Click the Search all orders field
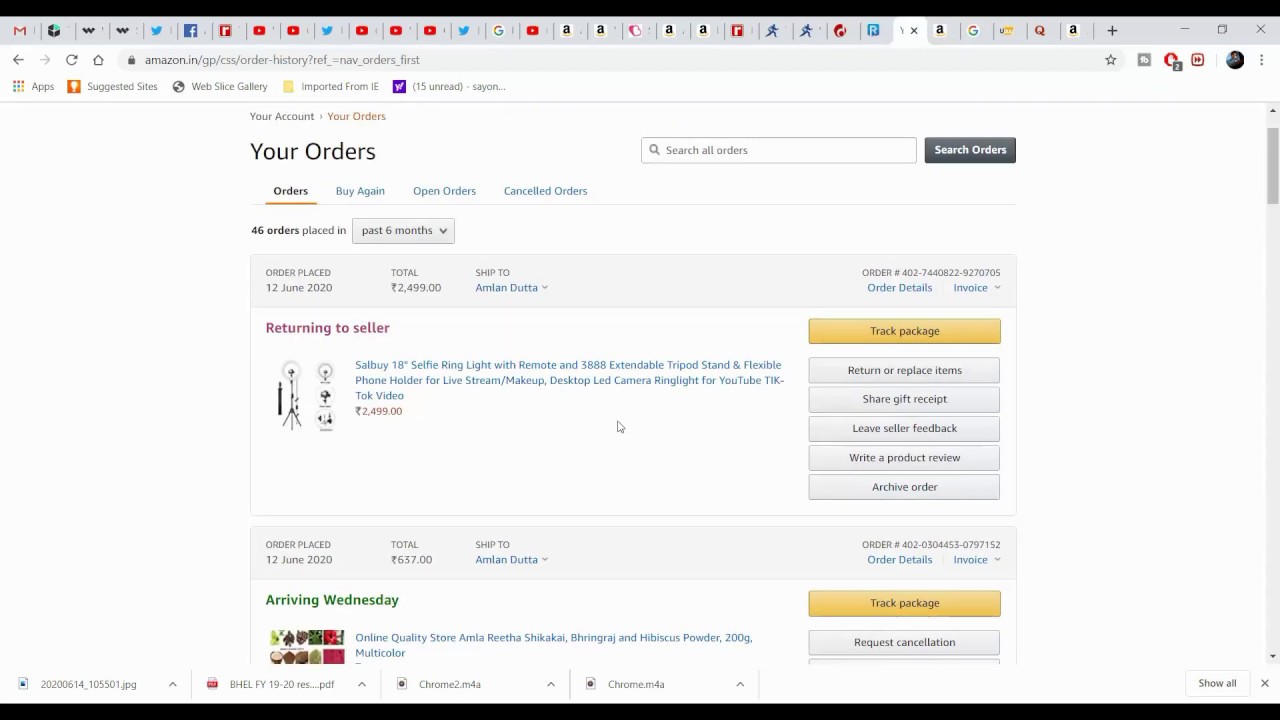 (778, 150)
